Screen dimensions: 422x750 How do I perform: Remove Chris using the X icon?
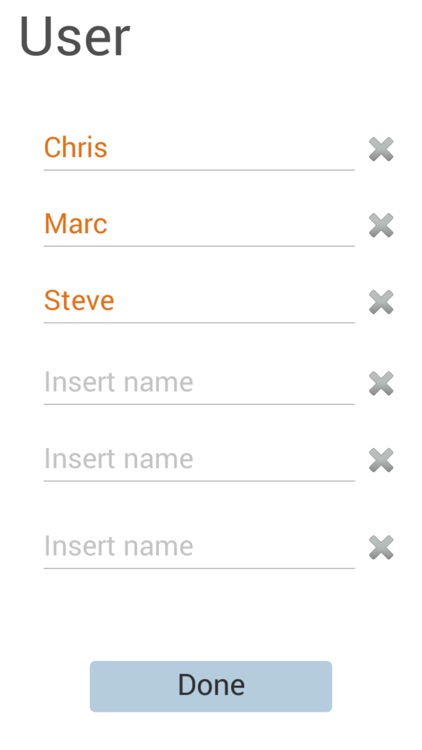(381, 149)
